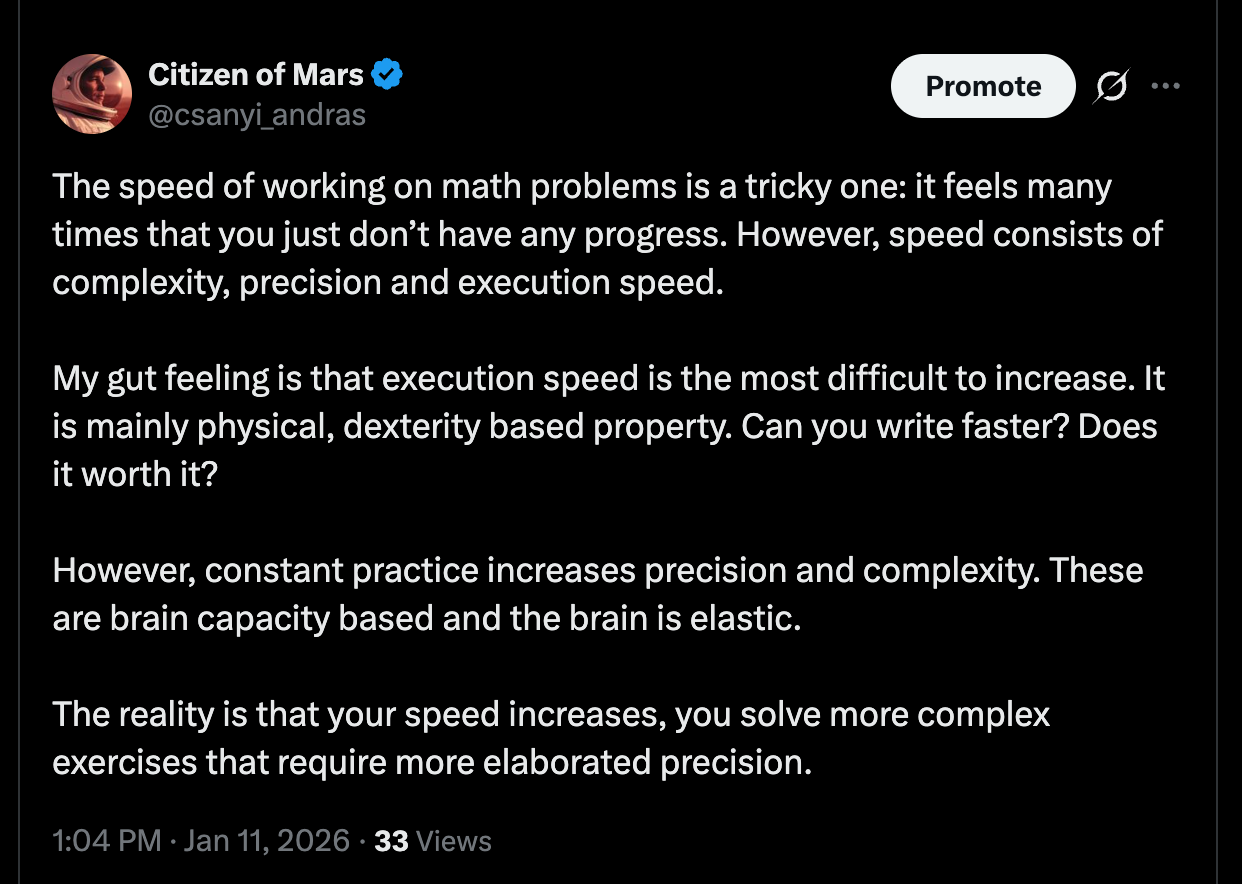This screenshot has width=1242, height=884.
Task: Click the "brain is elastic" line
Action: 427,618
